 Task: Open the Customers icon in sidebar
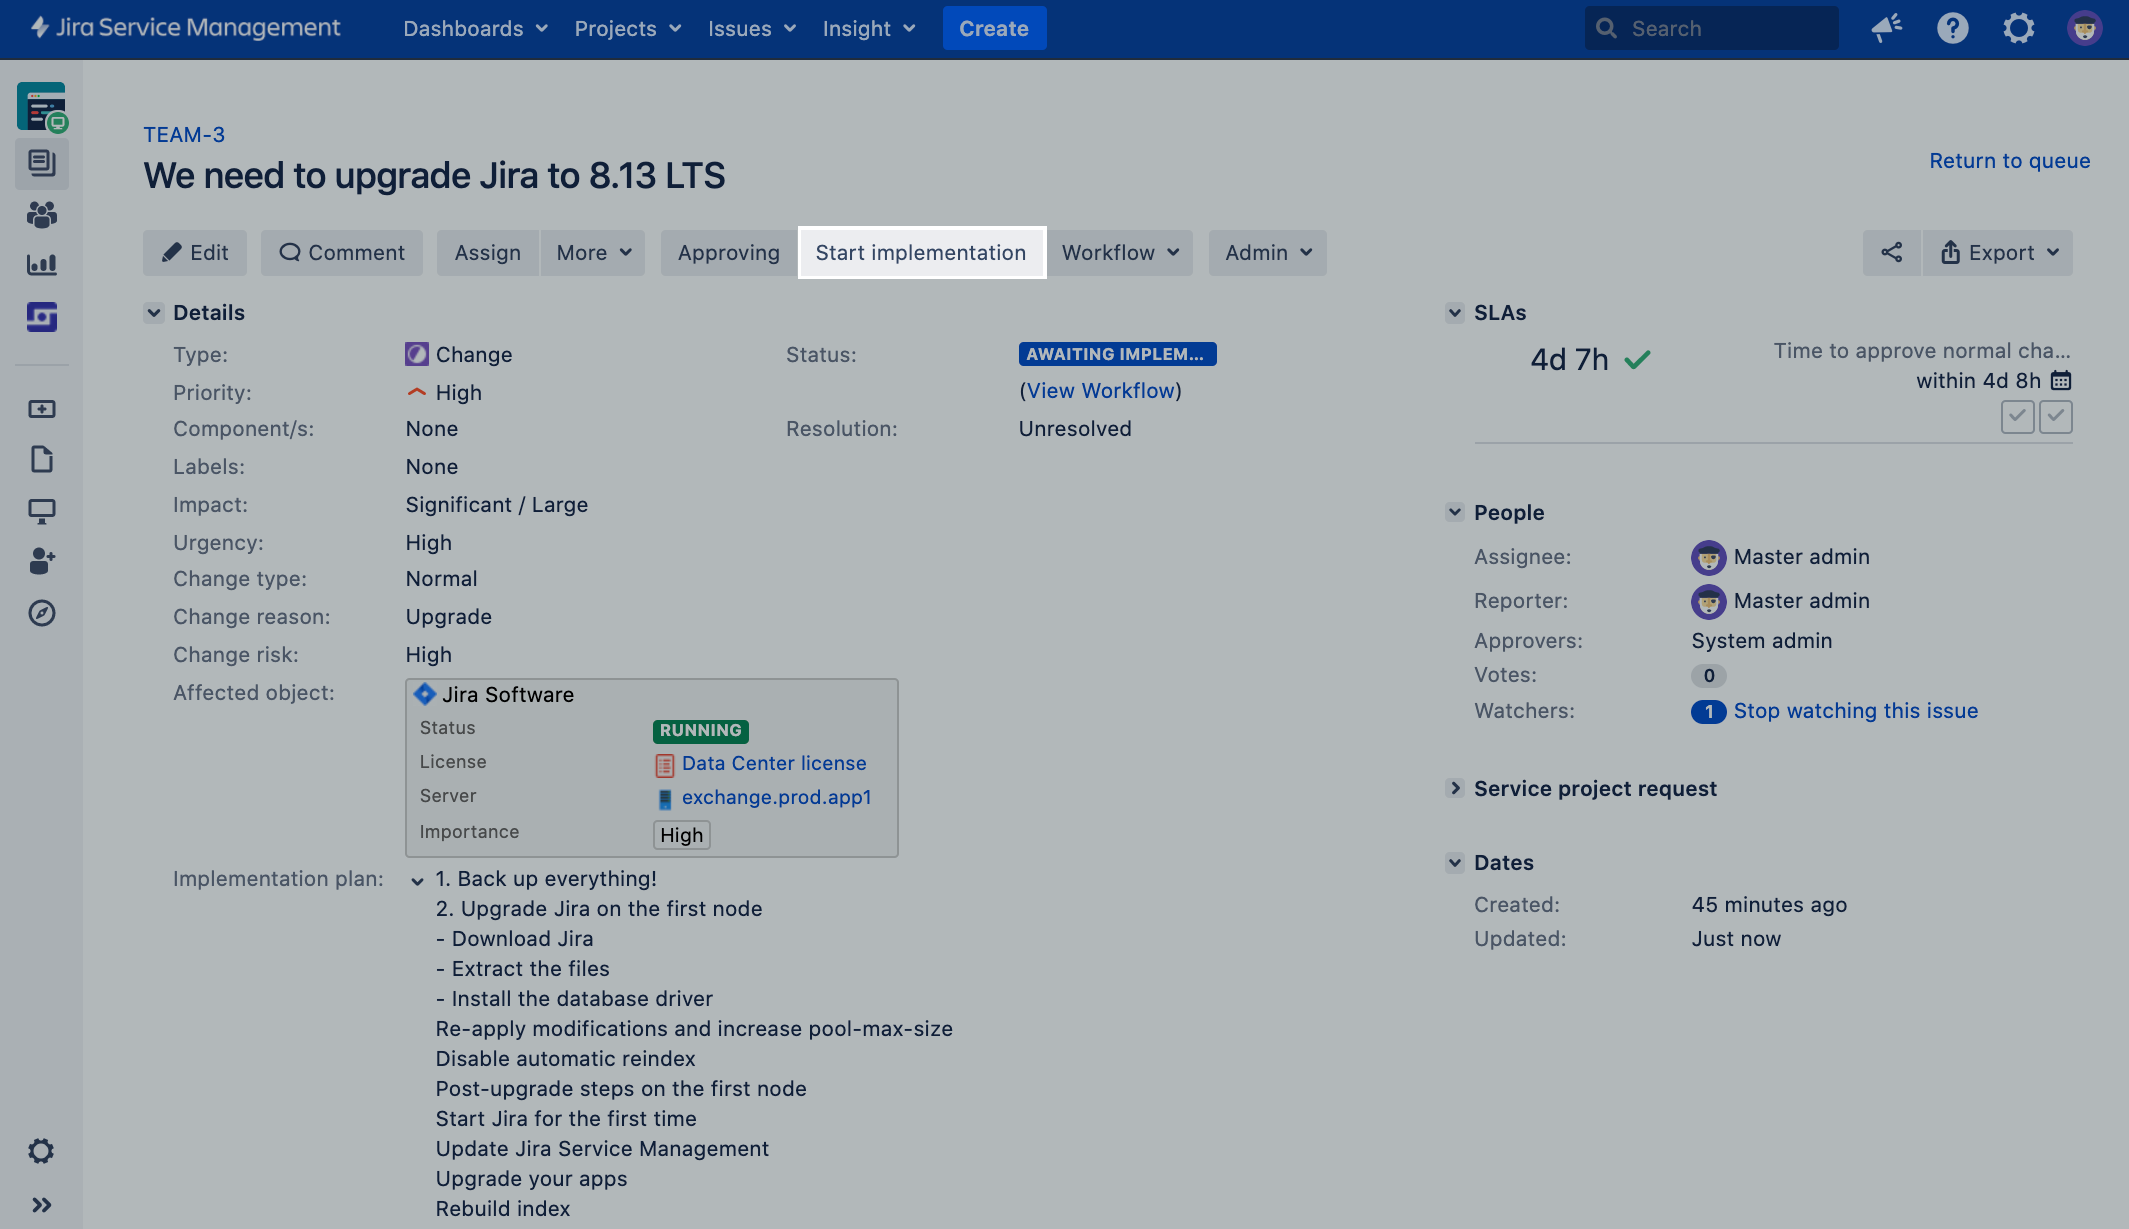(x=41, y=214)
